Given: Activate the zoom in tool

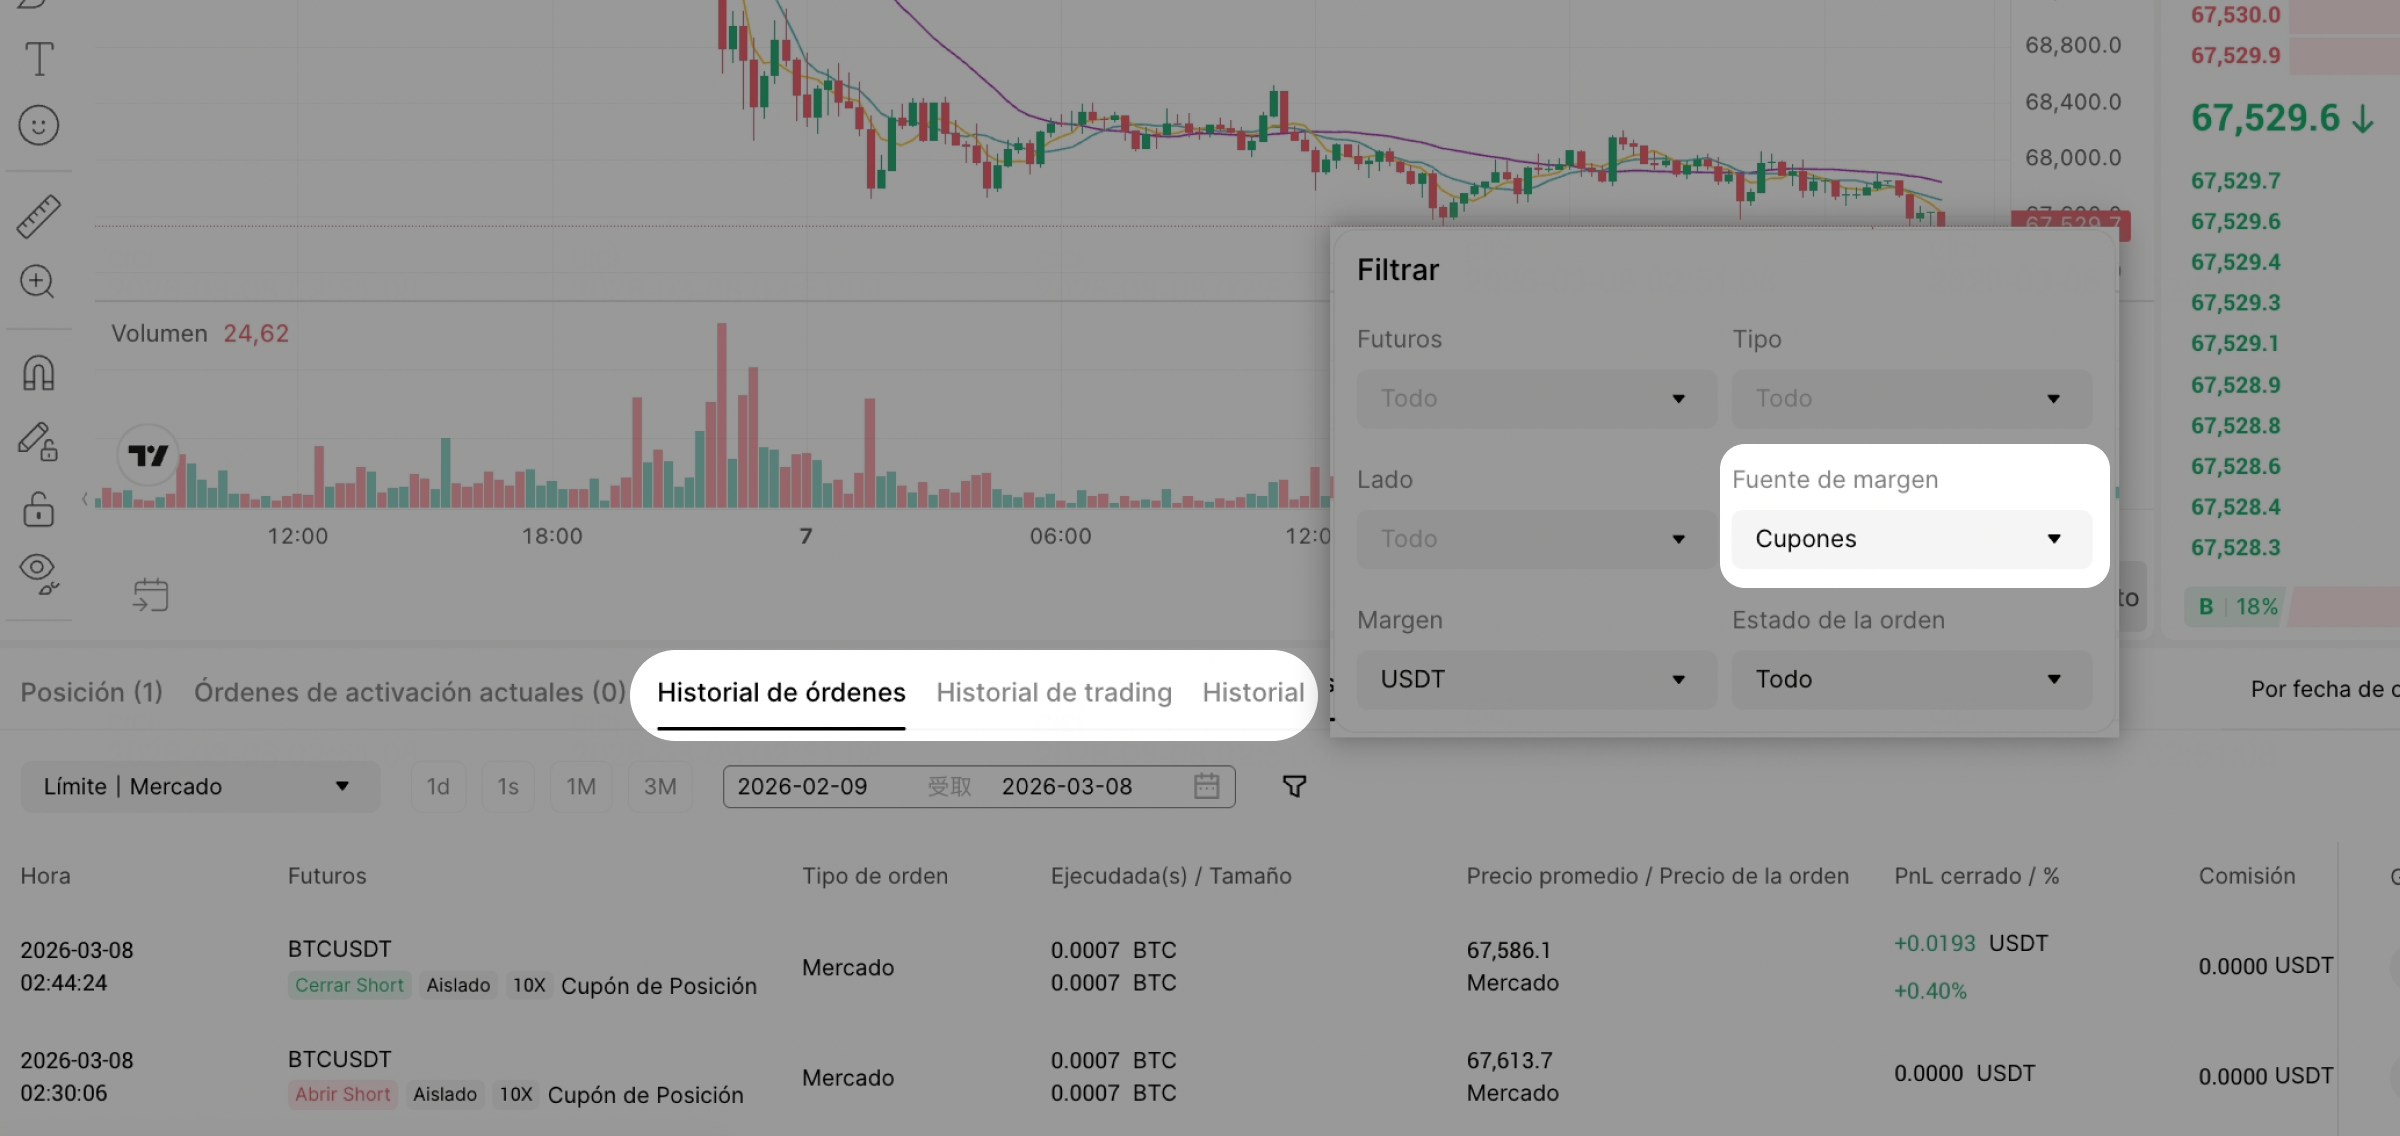Looking at the screenshot, I should click(x=38, y=282).
